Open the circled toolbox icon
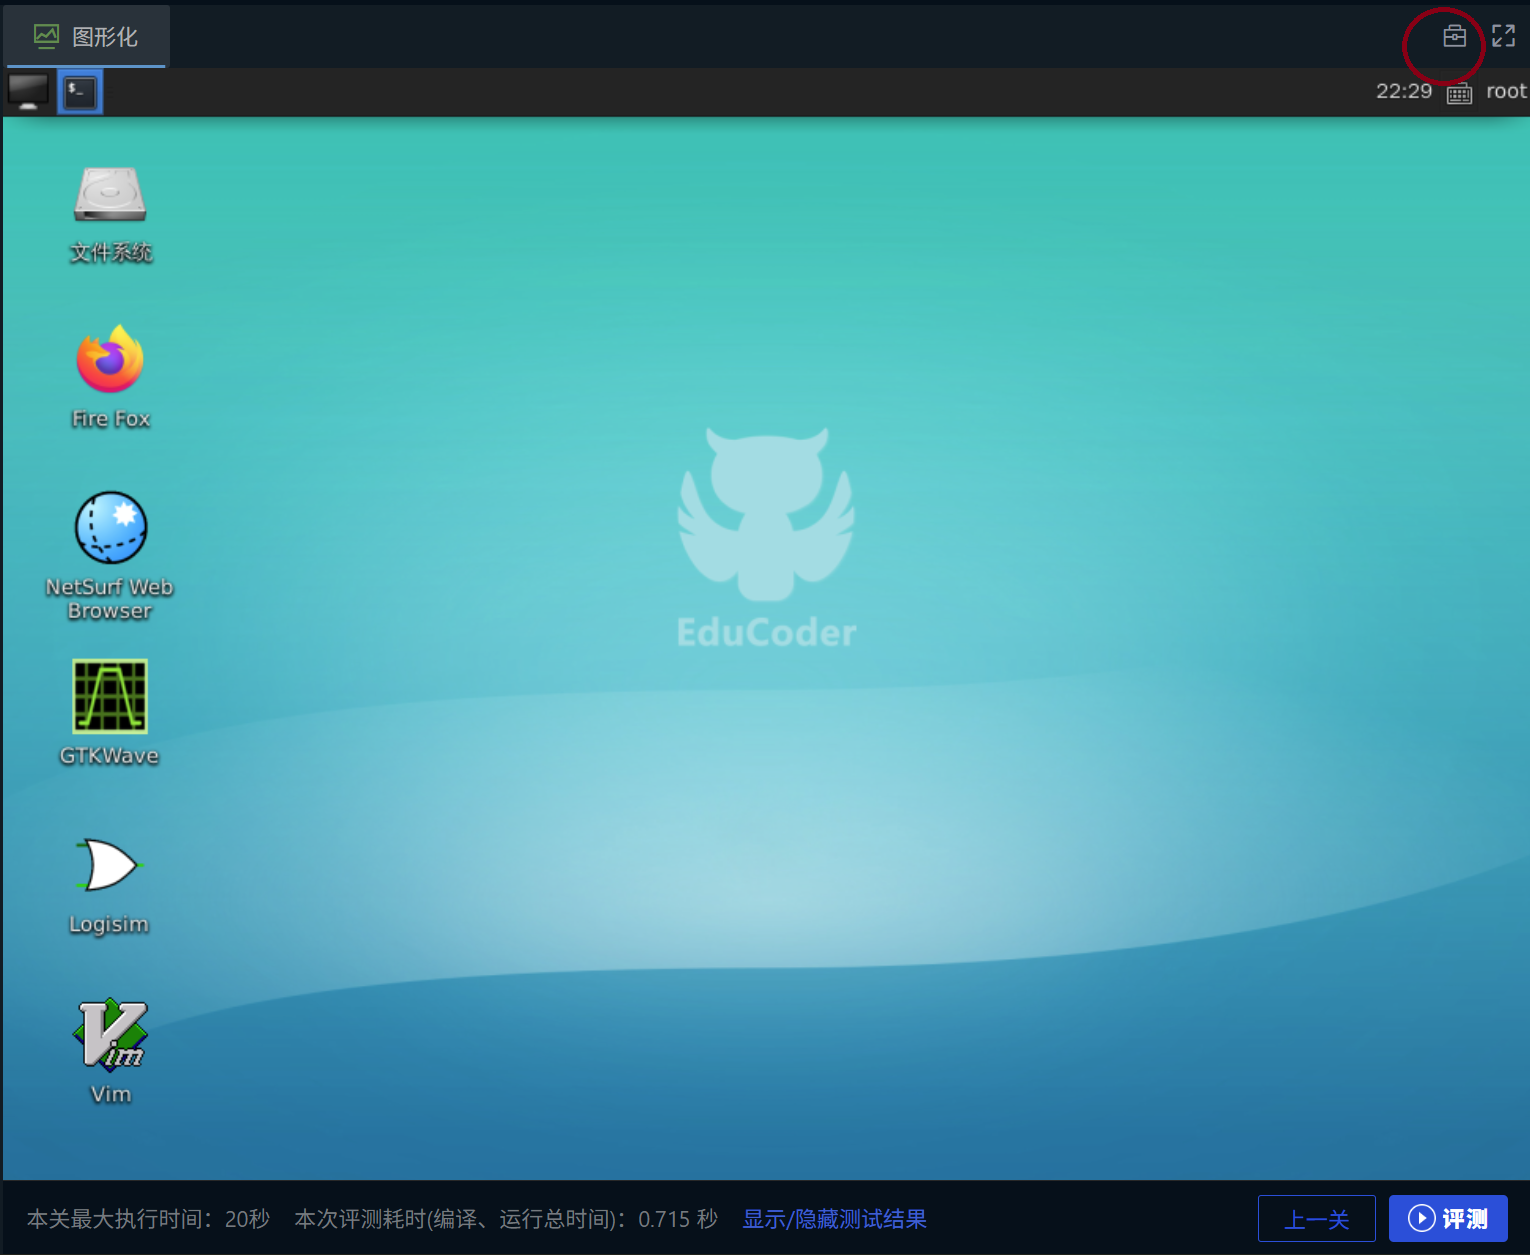The image size is (1530, 1255). click(1454, 37)
